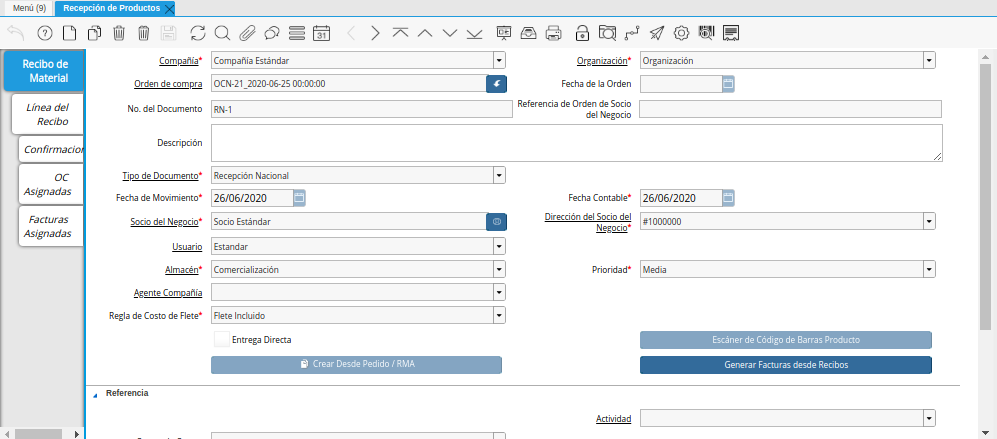
Task: Open the Regla de Costo de Flete dropdown
Action: coord(499,315)
